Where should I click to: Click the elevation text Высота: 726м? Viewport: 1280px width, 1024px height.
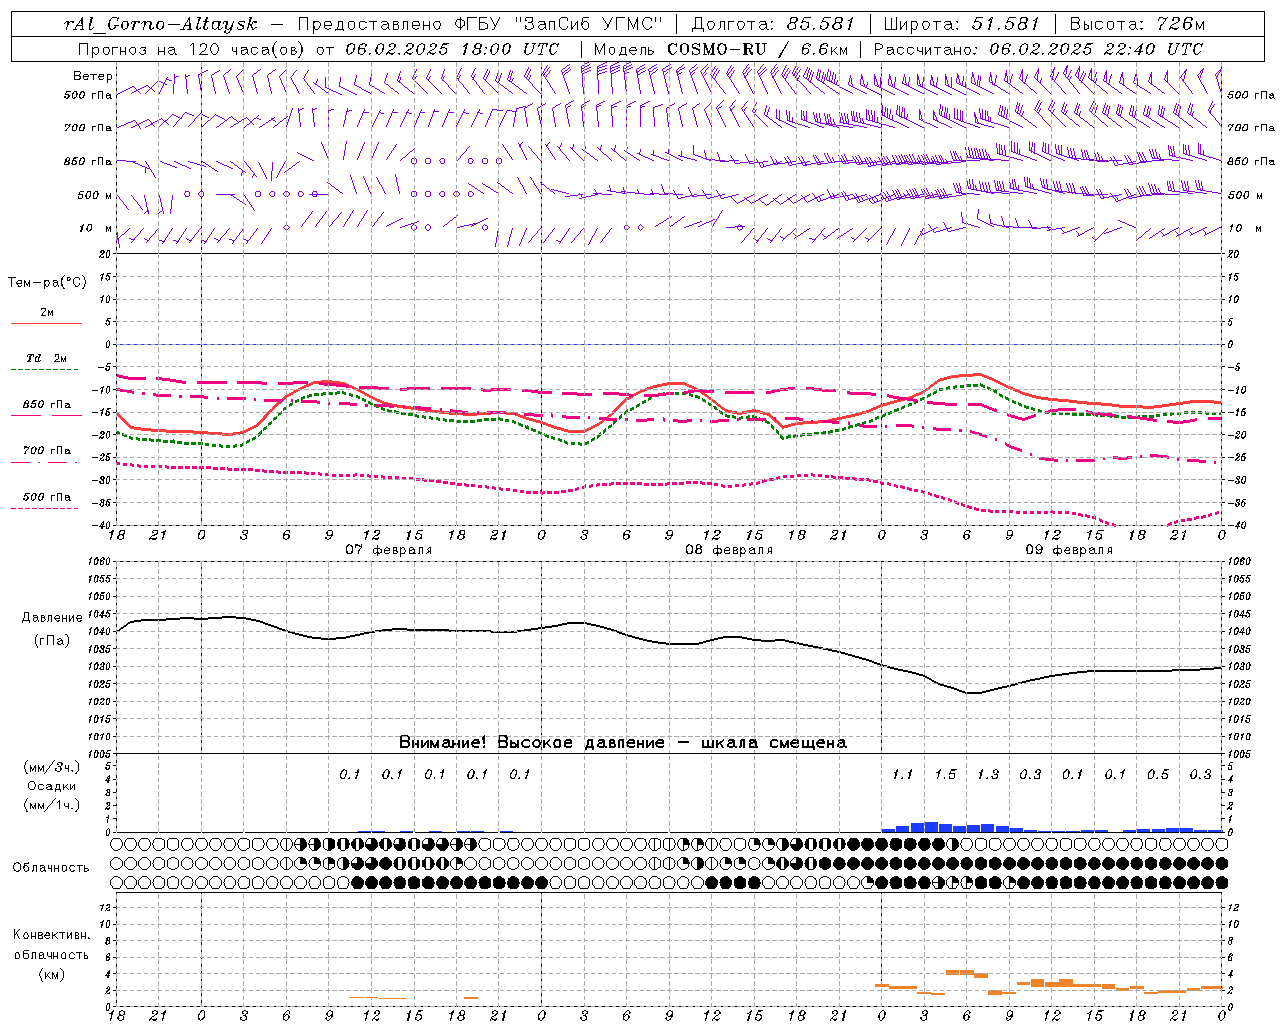(1137, 24)
